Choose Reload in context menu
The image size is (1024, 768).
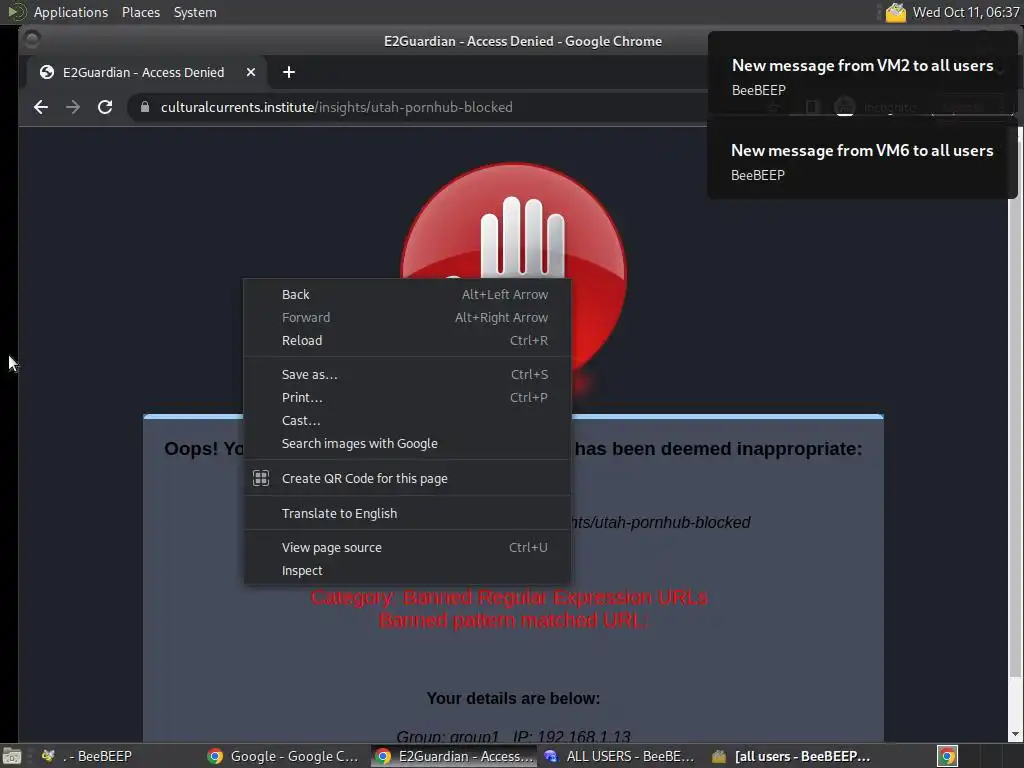[408, 340]
